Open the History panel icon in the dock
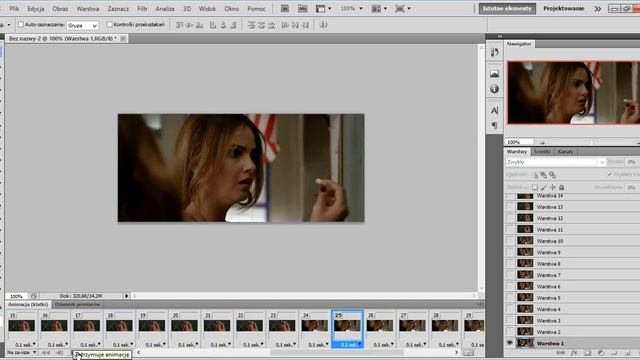 point(494,52)
